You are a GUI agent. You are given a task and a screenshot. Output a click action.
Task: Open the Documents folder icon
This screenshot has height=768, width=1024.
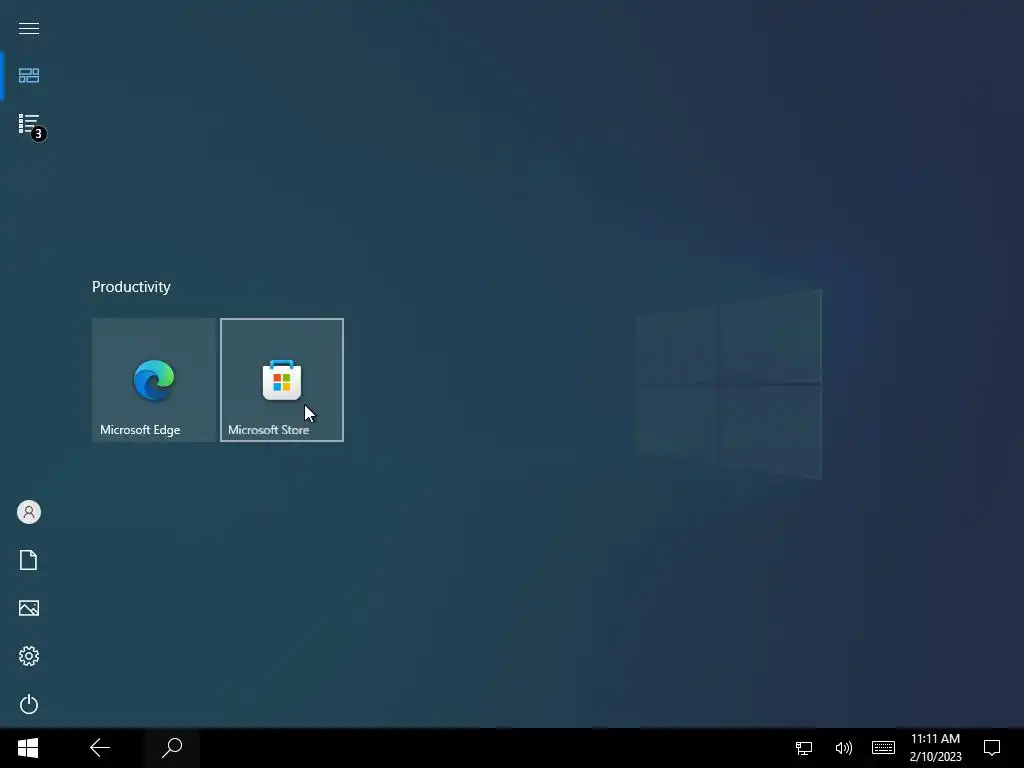29,560
